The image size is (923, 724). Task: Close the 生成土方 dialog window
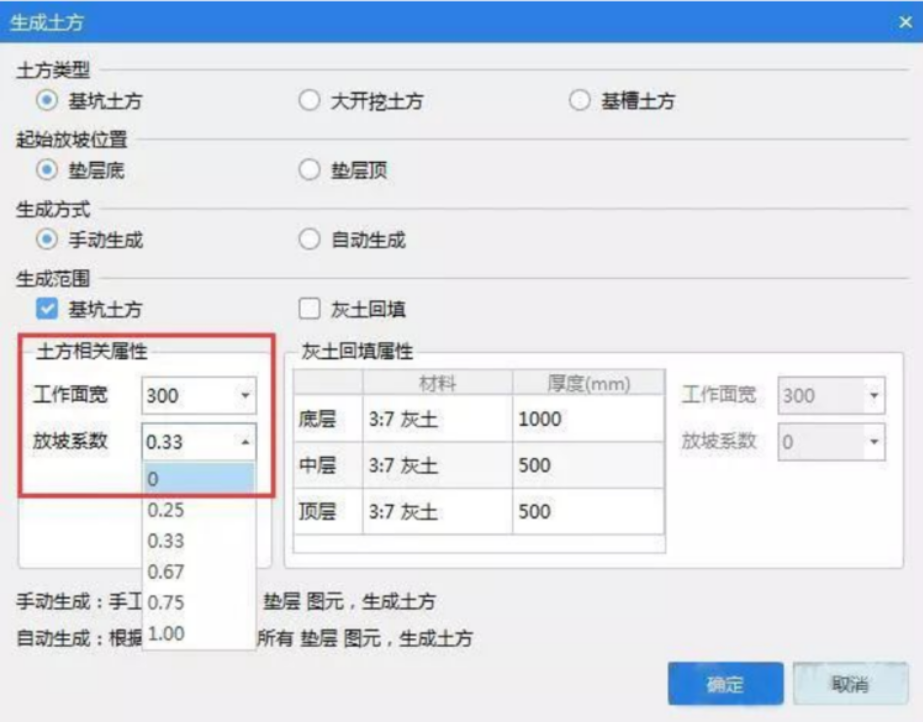pyautogui.click(x=904, y=21)
